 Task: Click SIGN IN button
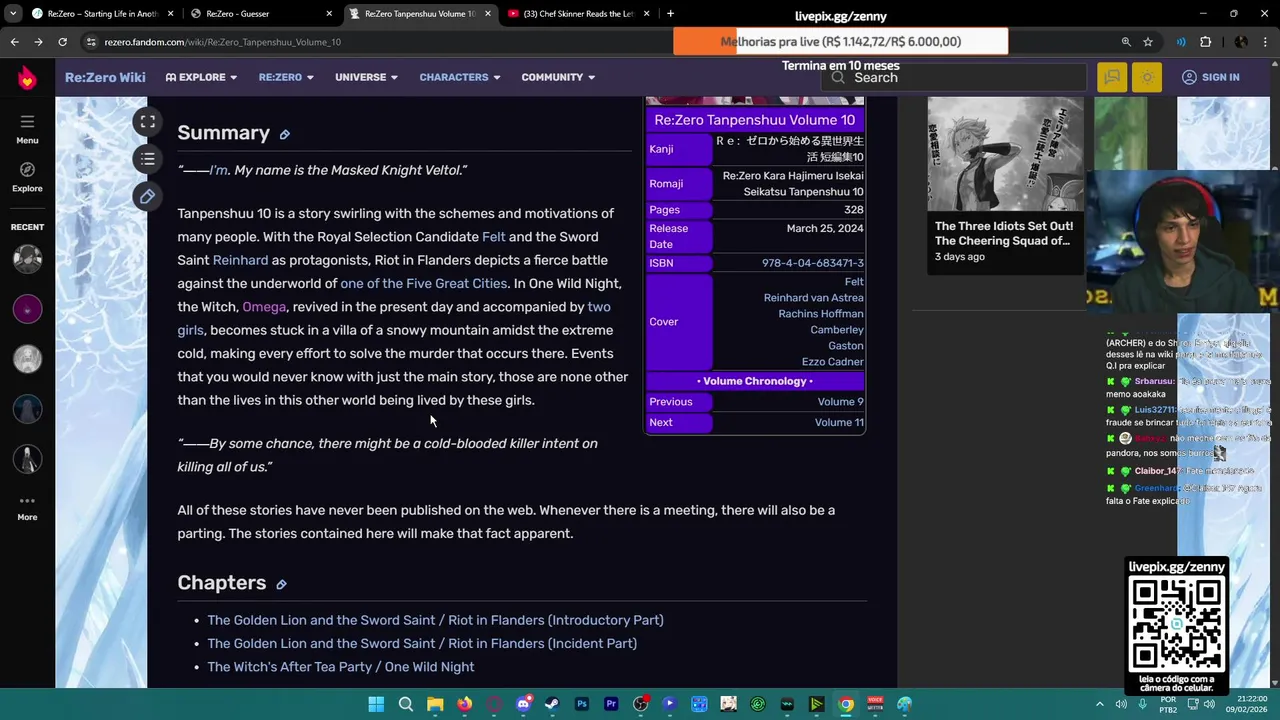pyautogui.click(x=1210, y=77)
